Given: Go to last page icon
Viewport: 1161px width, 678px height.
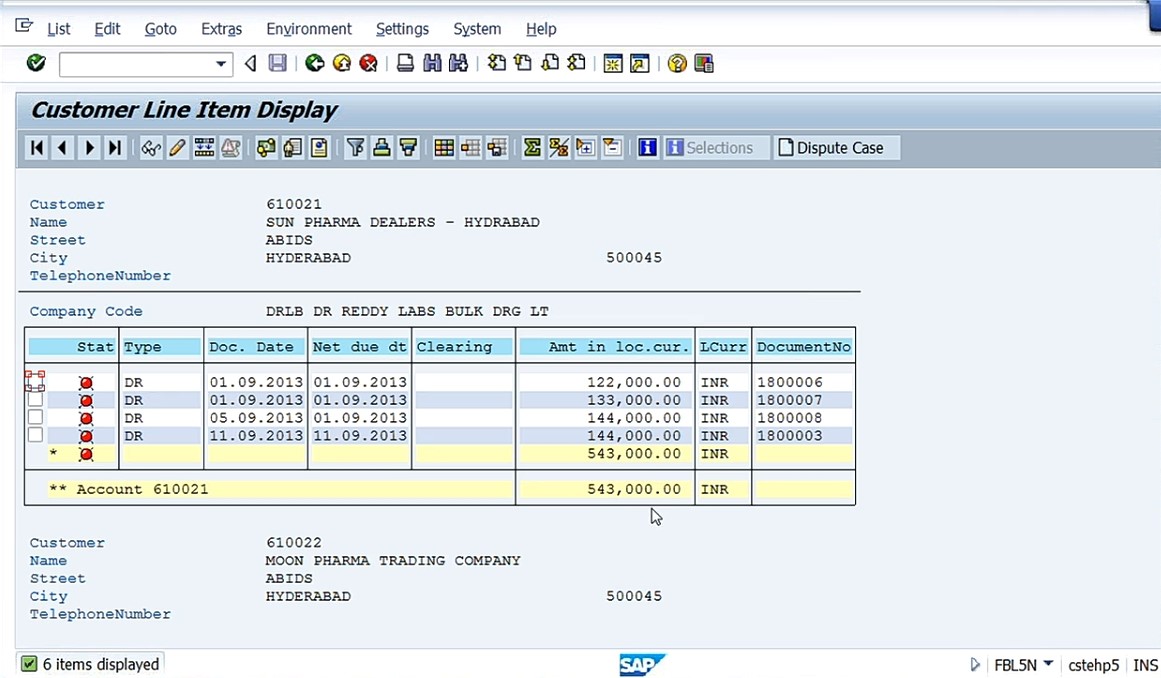Looking at the screenshot, I should pyautogui.click(x=576, y=63).
